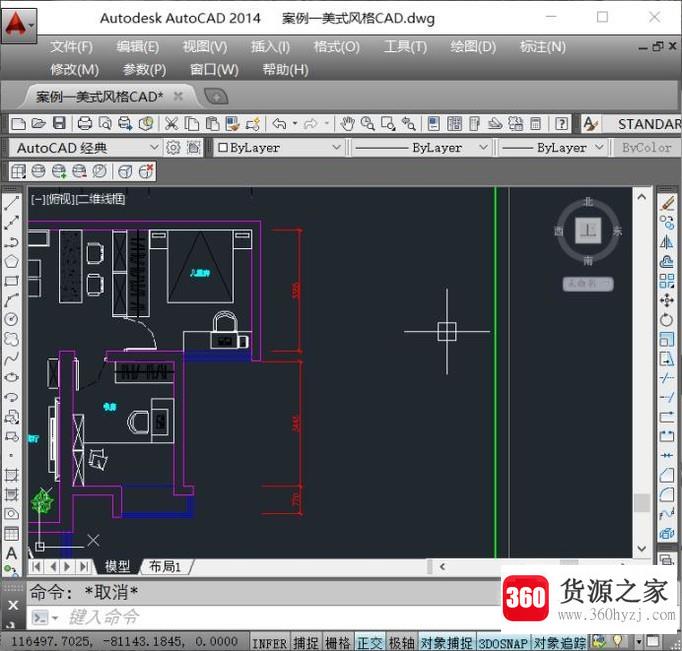Click the vertical scrollbar down arrow
682x651 pixels.
tap(642, 548)
